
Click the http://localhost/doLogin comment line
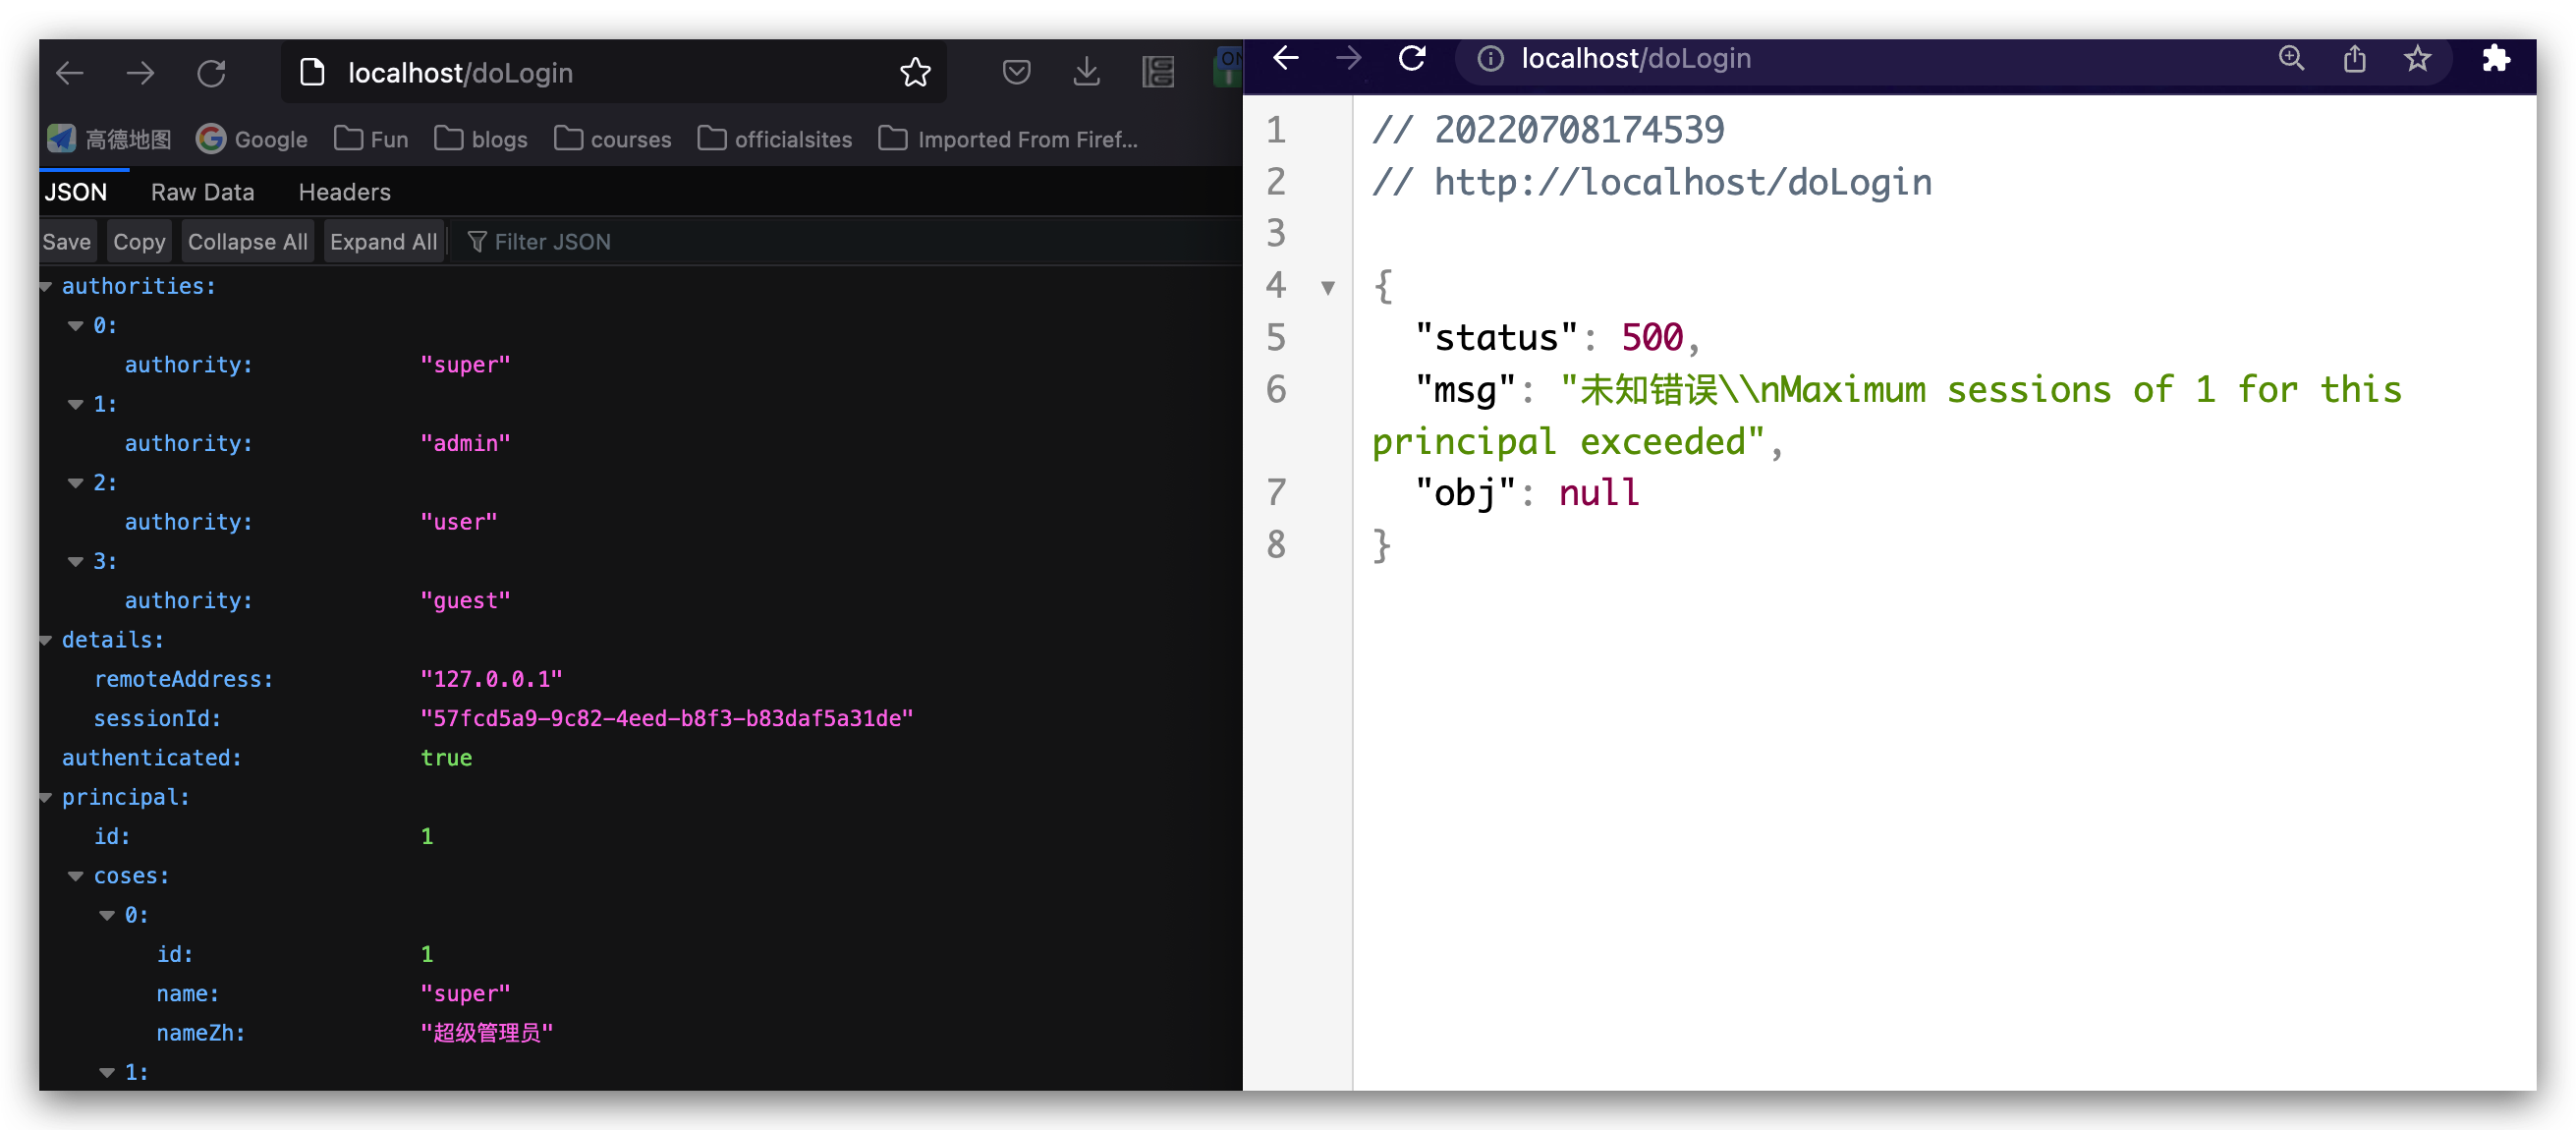tap(1652, 183)
